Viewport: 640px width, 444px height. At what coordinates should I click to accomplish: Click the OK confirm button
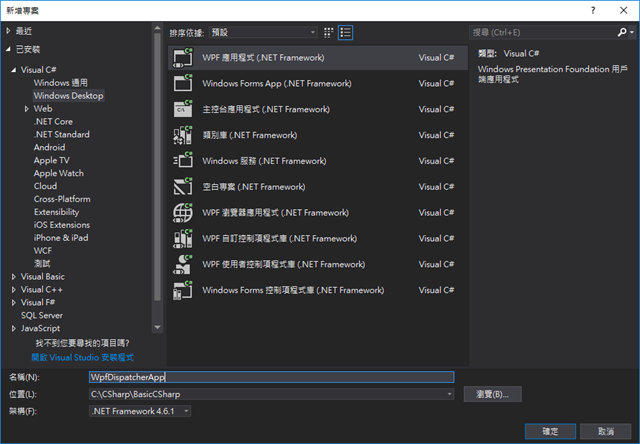550,431
